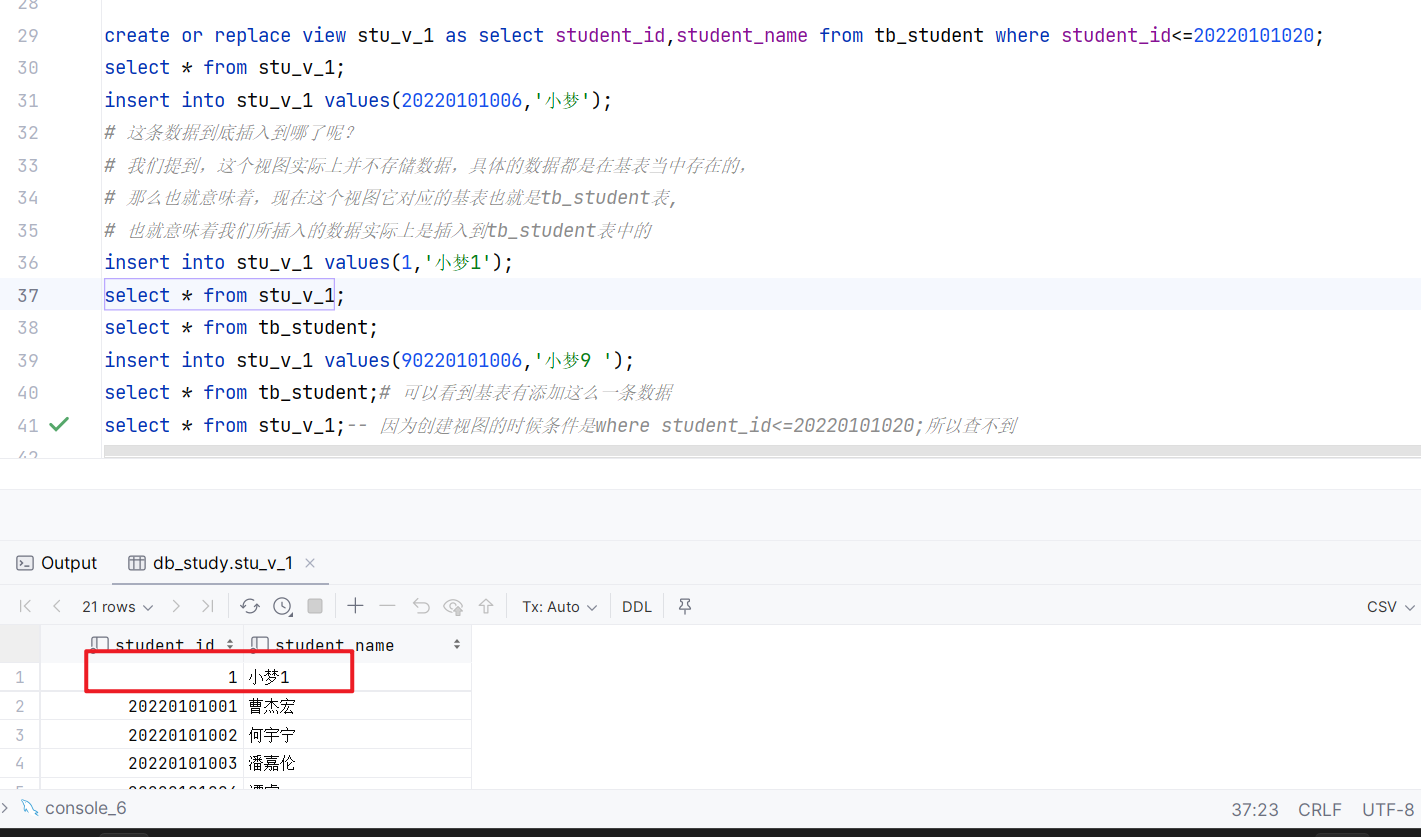Viewport: 1421px width, 837px height.
Task: Click green checkmark at line 41
Action: point(59,424)
